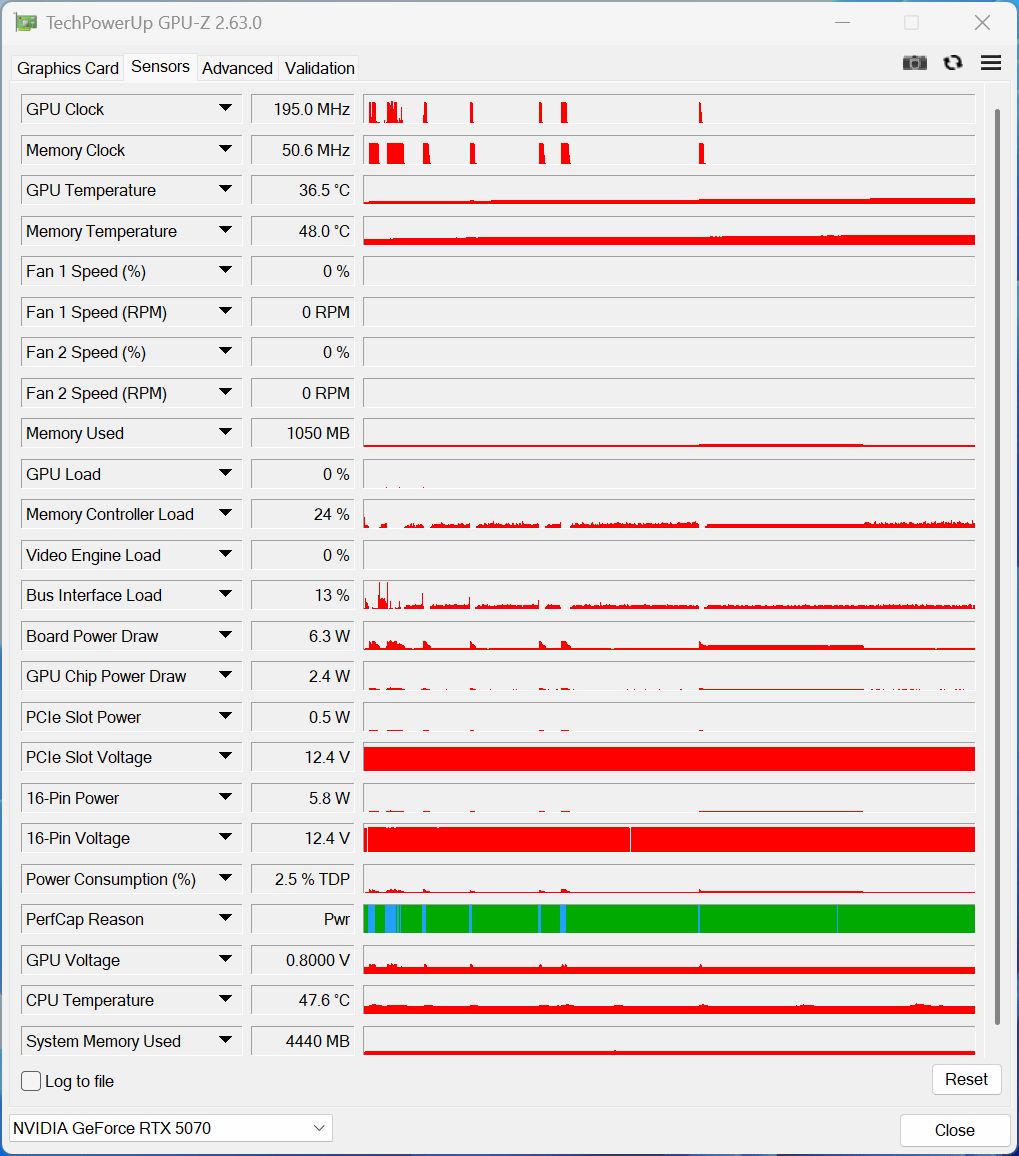Switch to the Graphics Card tab
1019x1156 pixels.
(68, 68)
